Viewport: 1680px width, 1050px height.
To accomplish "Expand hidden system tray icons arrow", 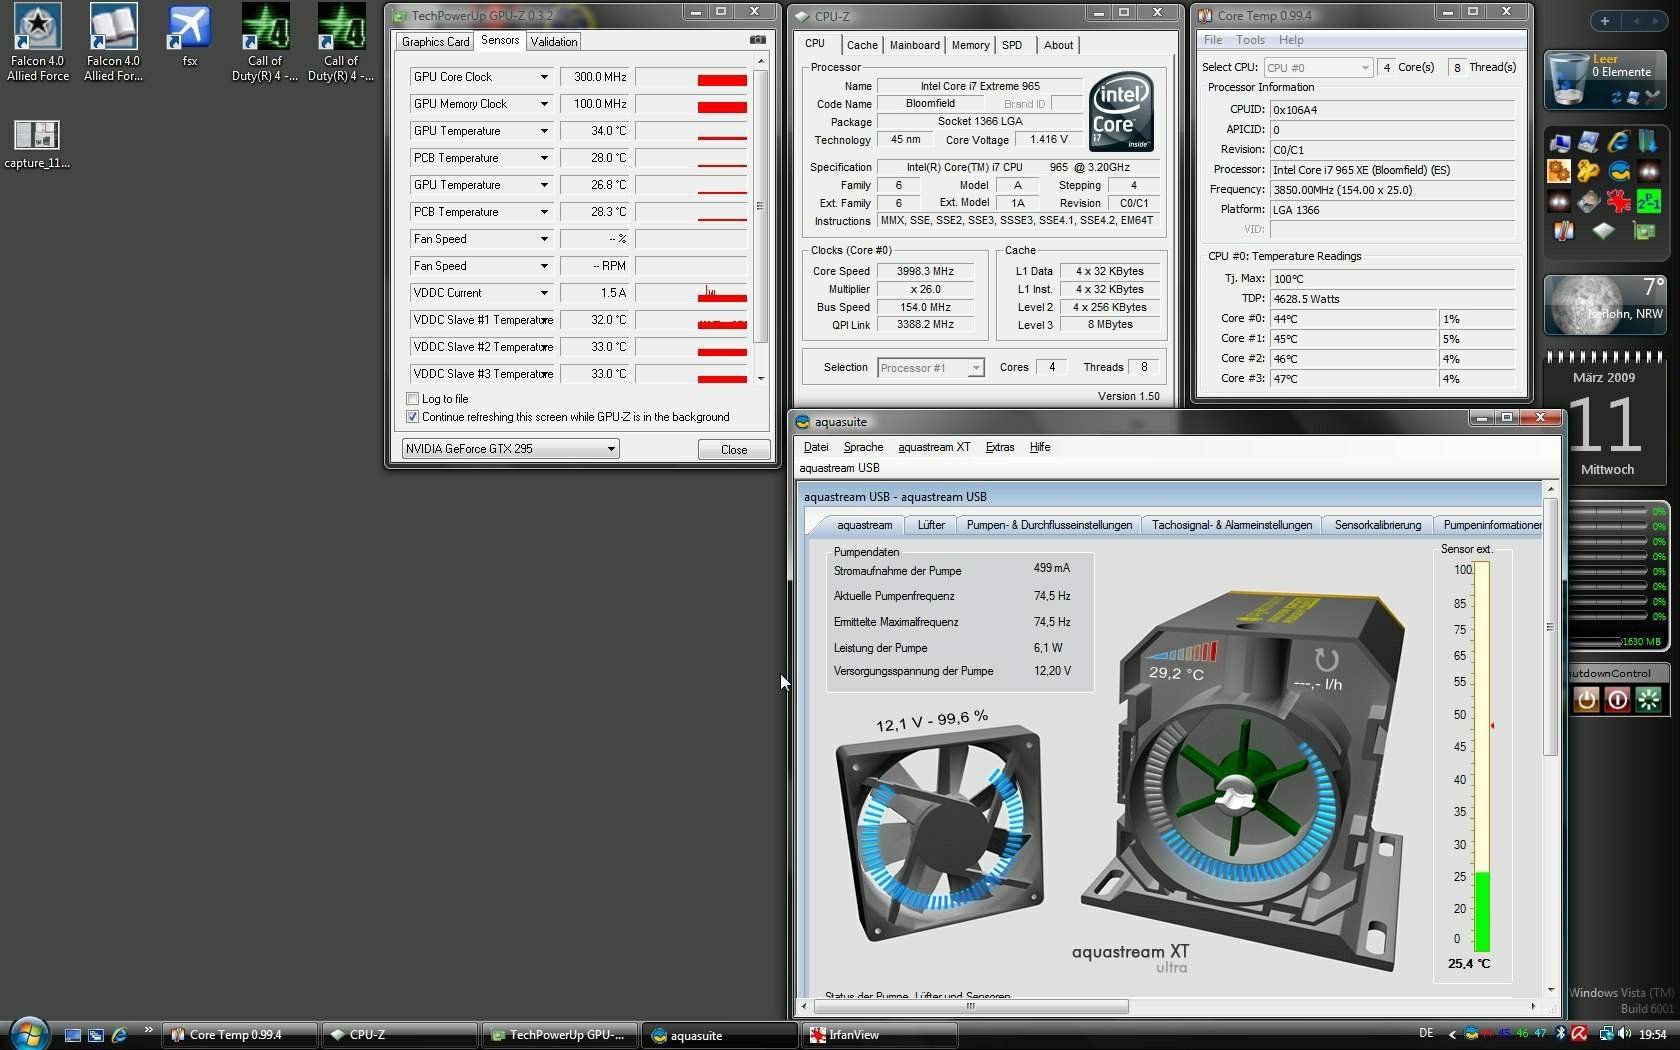I will [x=1452, y=1034].
